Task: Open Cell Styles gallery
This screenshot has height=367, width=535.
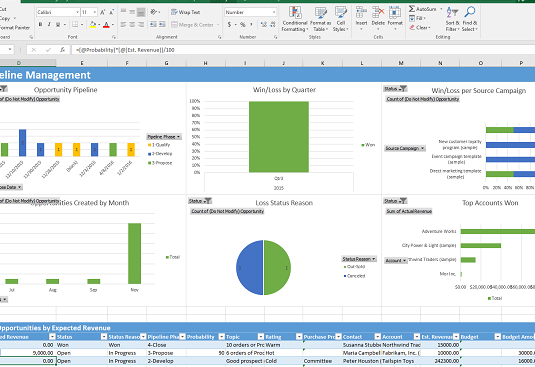Action: pos(341,20)
